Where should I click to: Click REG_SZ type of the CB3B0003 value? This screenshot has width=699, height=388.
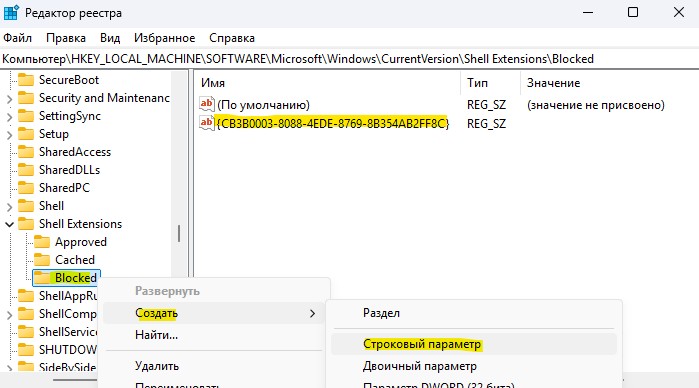(x=486, y=124)
